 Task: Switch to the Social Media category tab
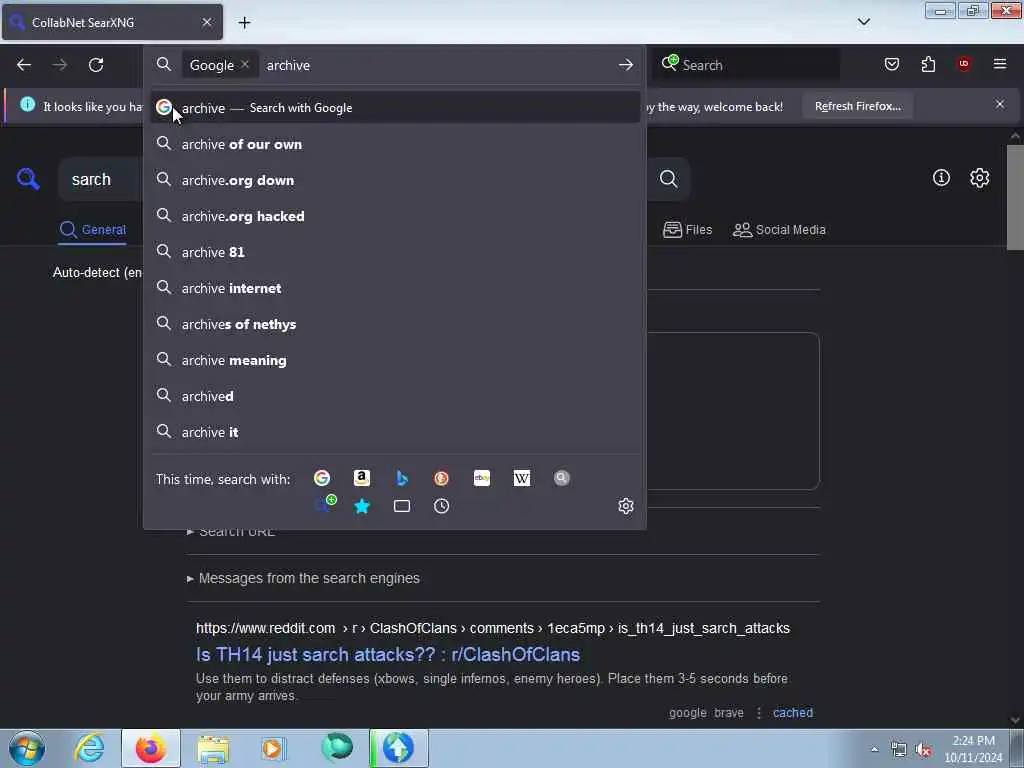(x=779, y=230)
